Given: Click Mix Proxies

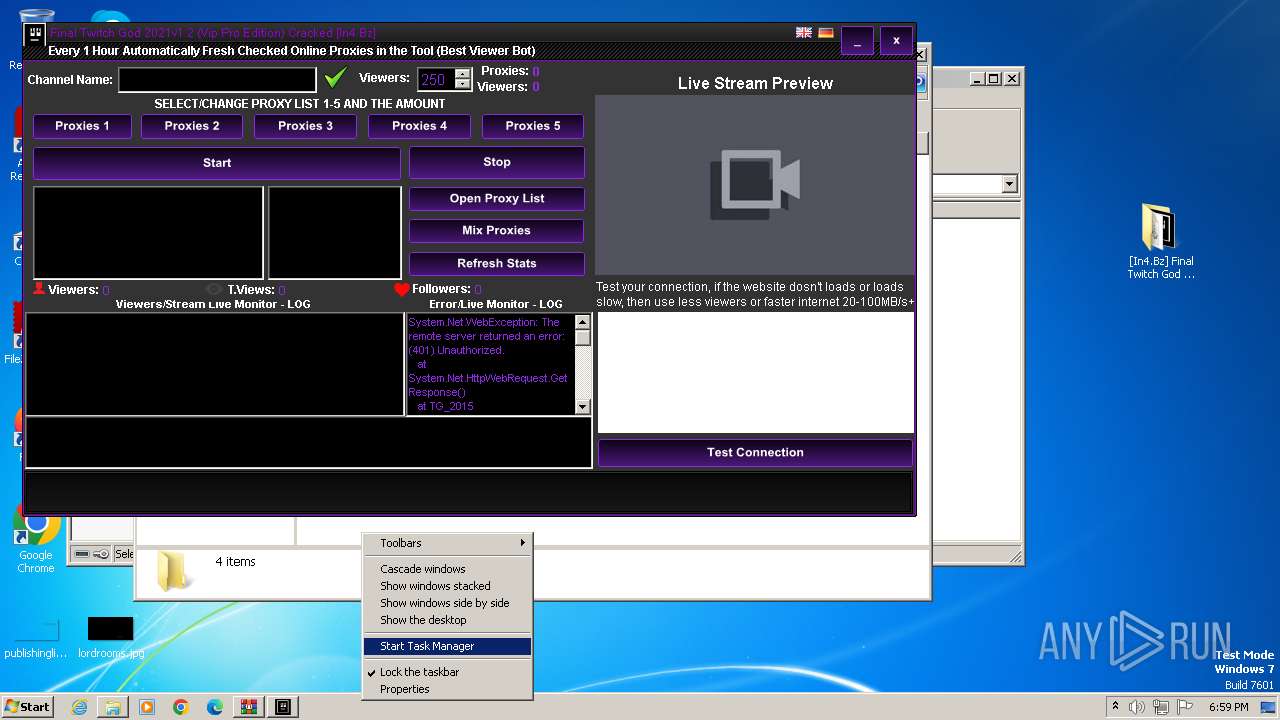Looking at the screenshot, I should click(497, 231).
